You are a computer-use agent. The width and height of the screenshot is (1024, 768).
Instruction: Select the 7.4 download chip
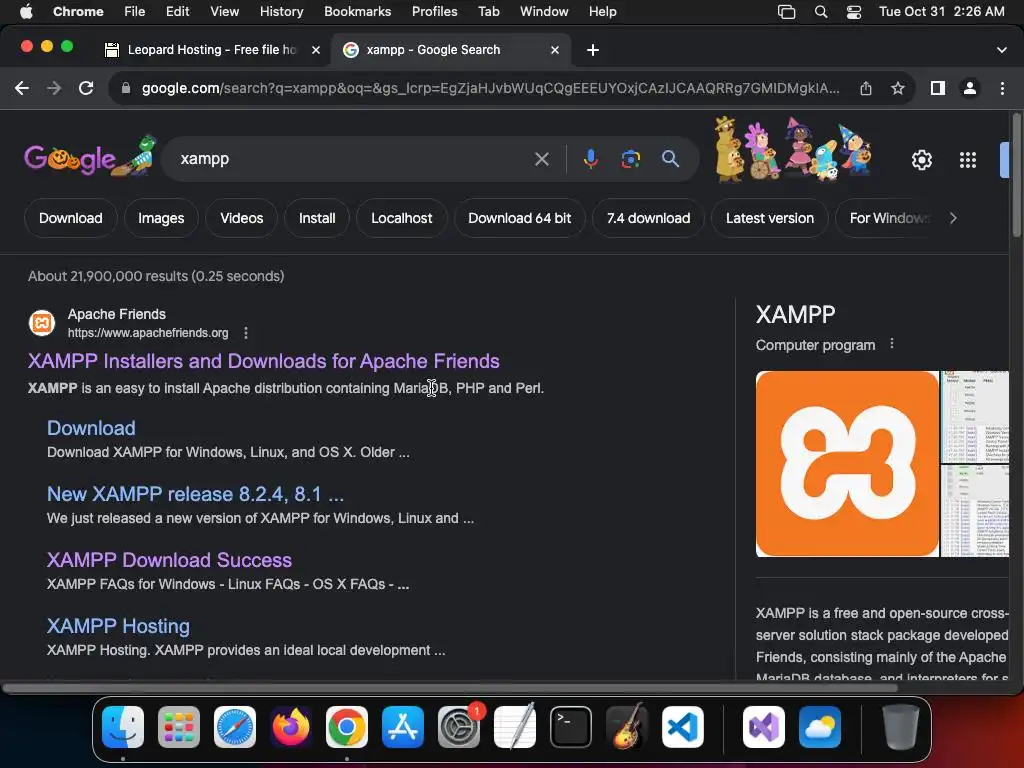pyautogui.click(x=648, y=218)
